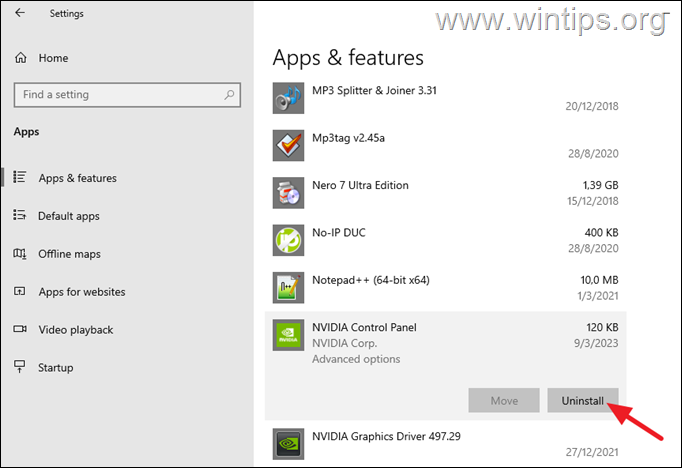This screenshot has height=468, width=682.
Task: Click the 27/12/2021 install date
Action: pos(592,452)
